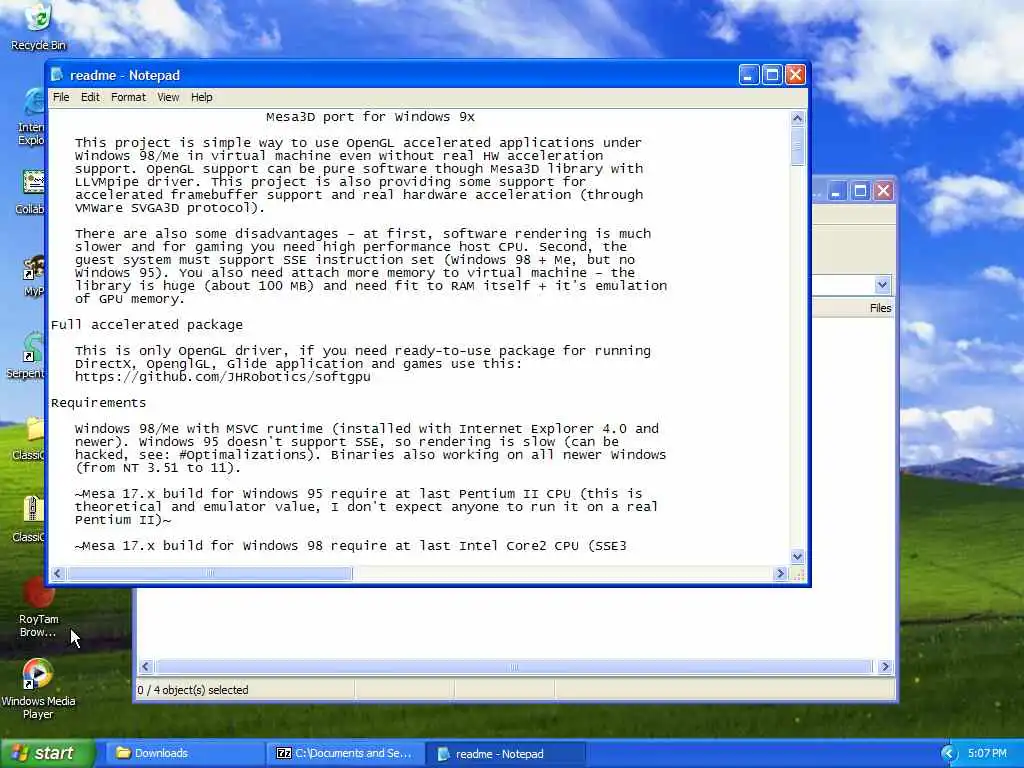Minimize the readme Notepad window
The width and height of the screenshot is (1024, 768).
pos(748,75)
